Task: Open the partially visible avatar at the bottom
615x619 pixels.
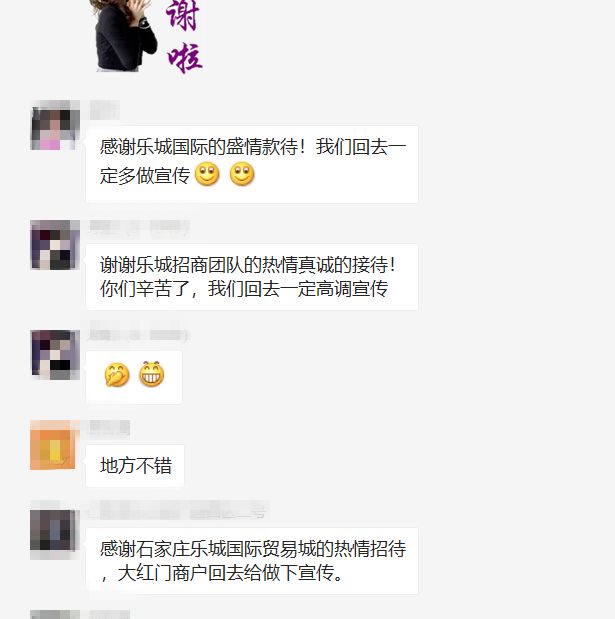Action: pyautogui.click(x=55, y=615)
